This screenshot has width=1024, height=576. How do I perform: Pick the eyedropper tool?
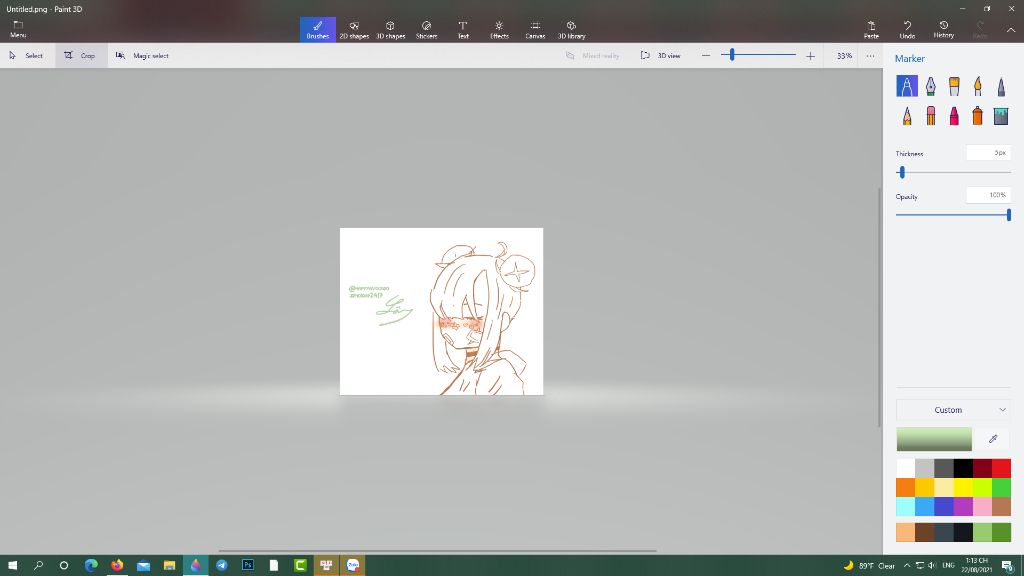[x=993, y=439]
